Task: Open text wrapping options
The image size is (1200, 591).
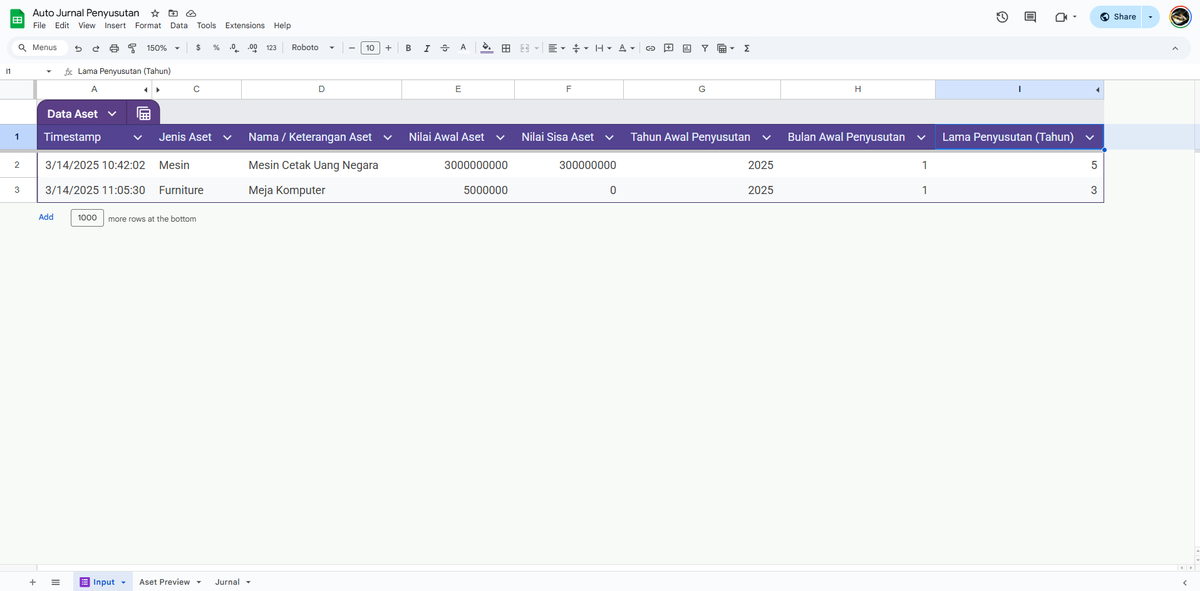Action: [x=601, y=48]
